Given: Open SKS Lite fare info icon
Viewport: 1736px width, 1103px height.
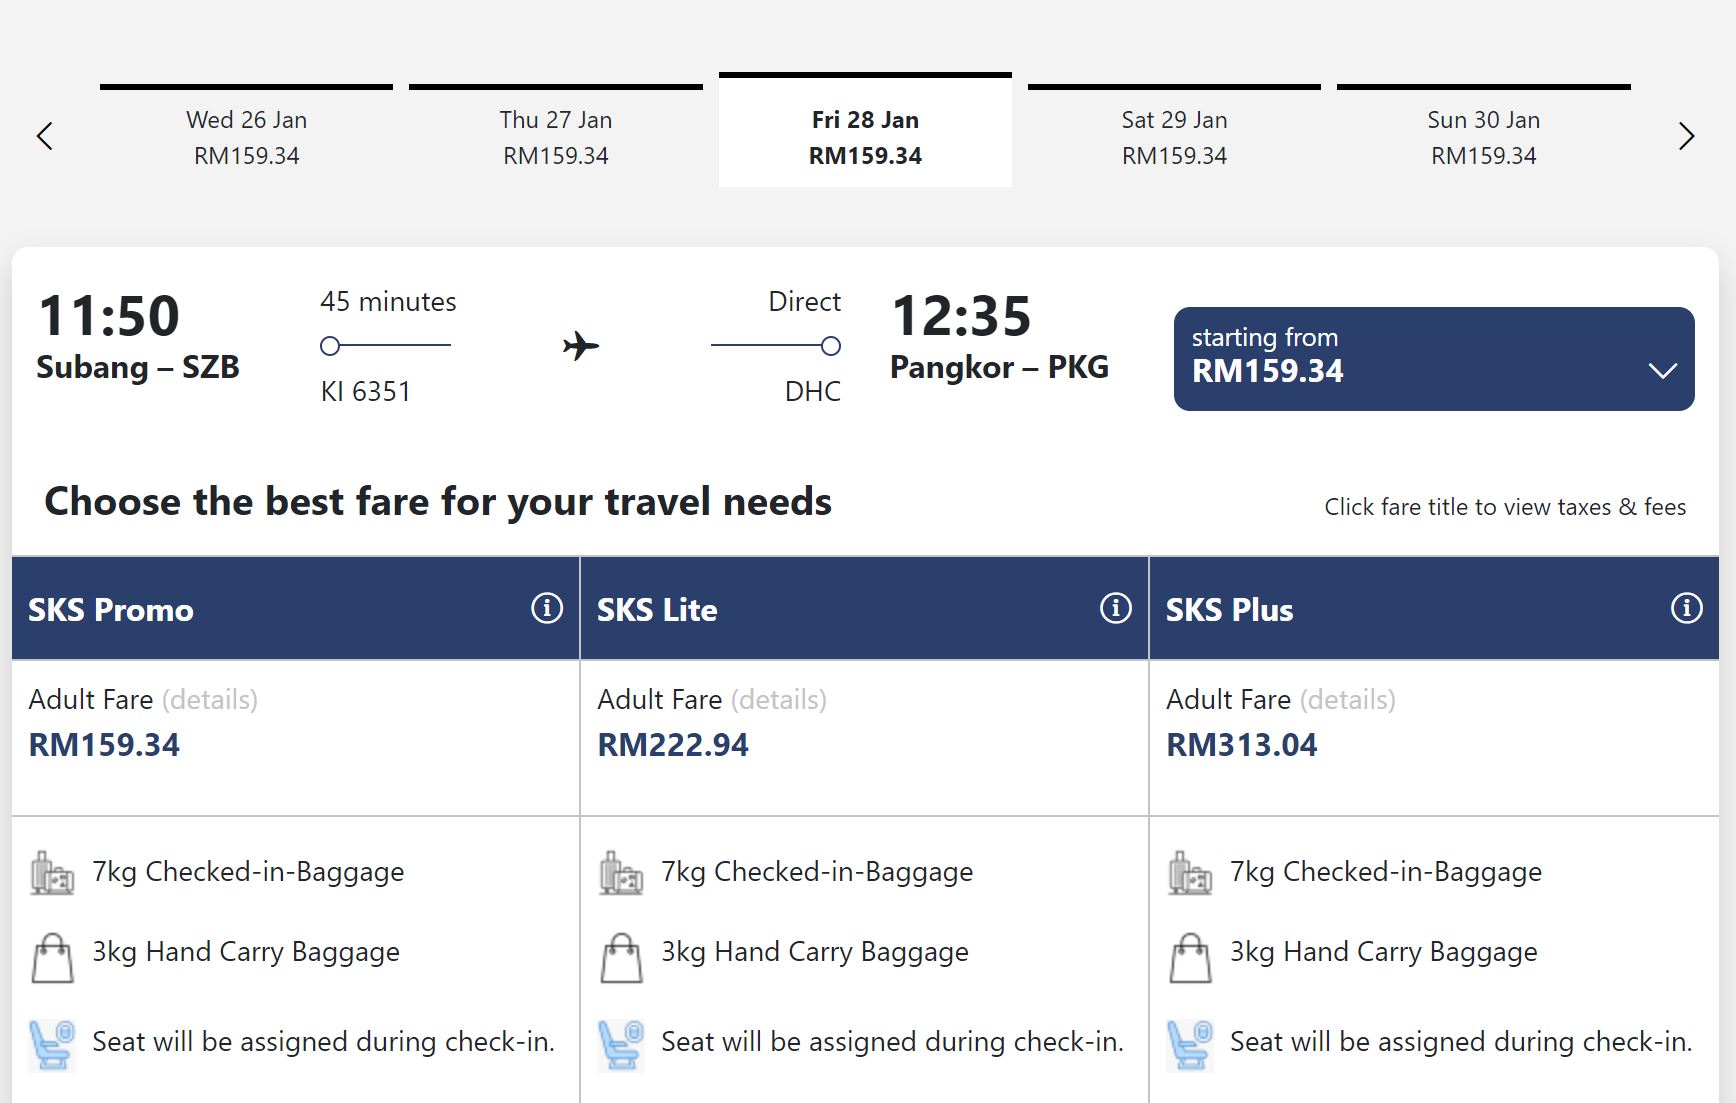Looking at the screenshot, I should [1116, 608].
